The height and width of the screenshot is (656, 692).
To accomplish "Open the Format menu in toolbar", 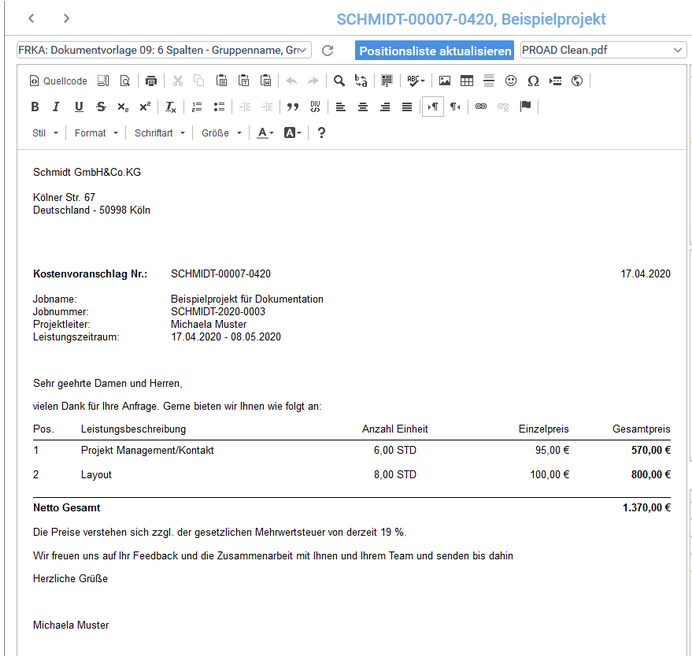I will click(96, 133).
